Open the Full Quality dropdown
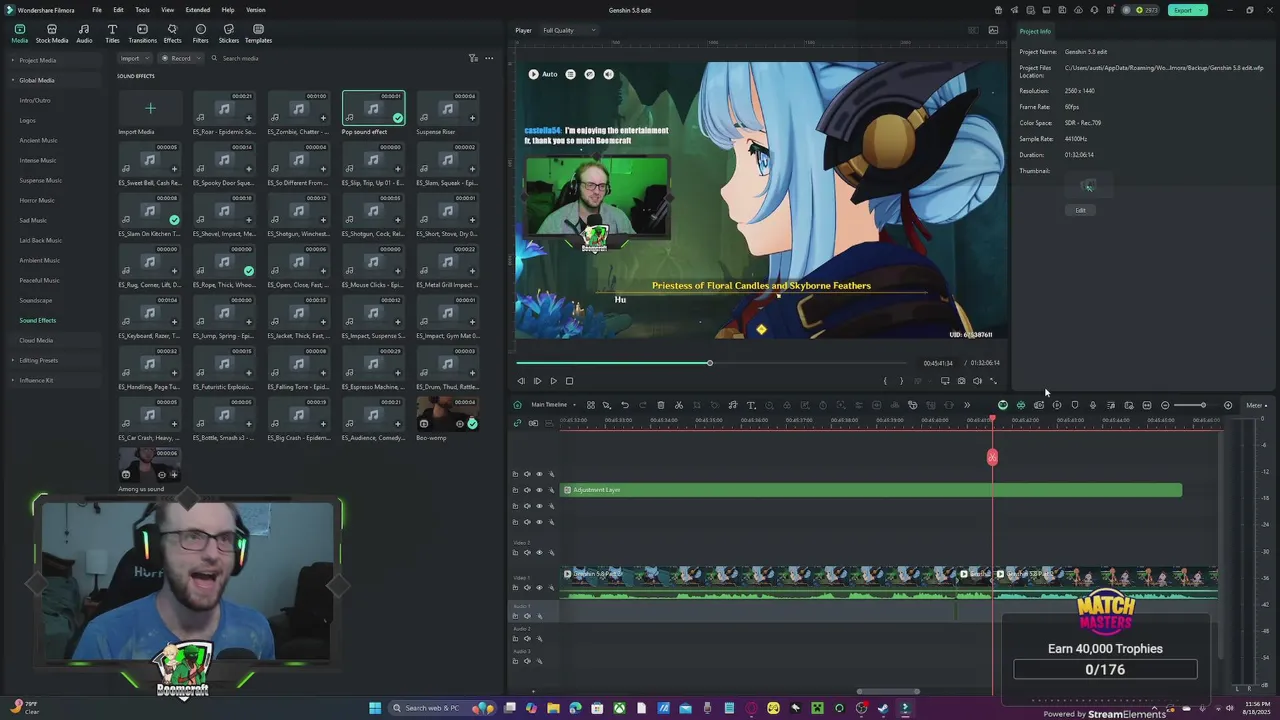Image resolution: width=1280 pixels, height=720 pixels. click(568, 30)
